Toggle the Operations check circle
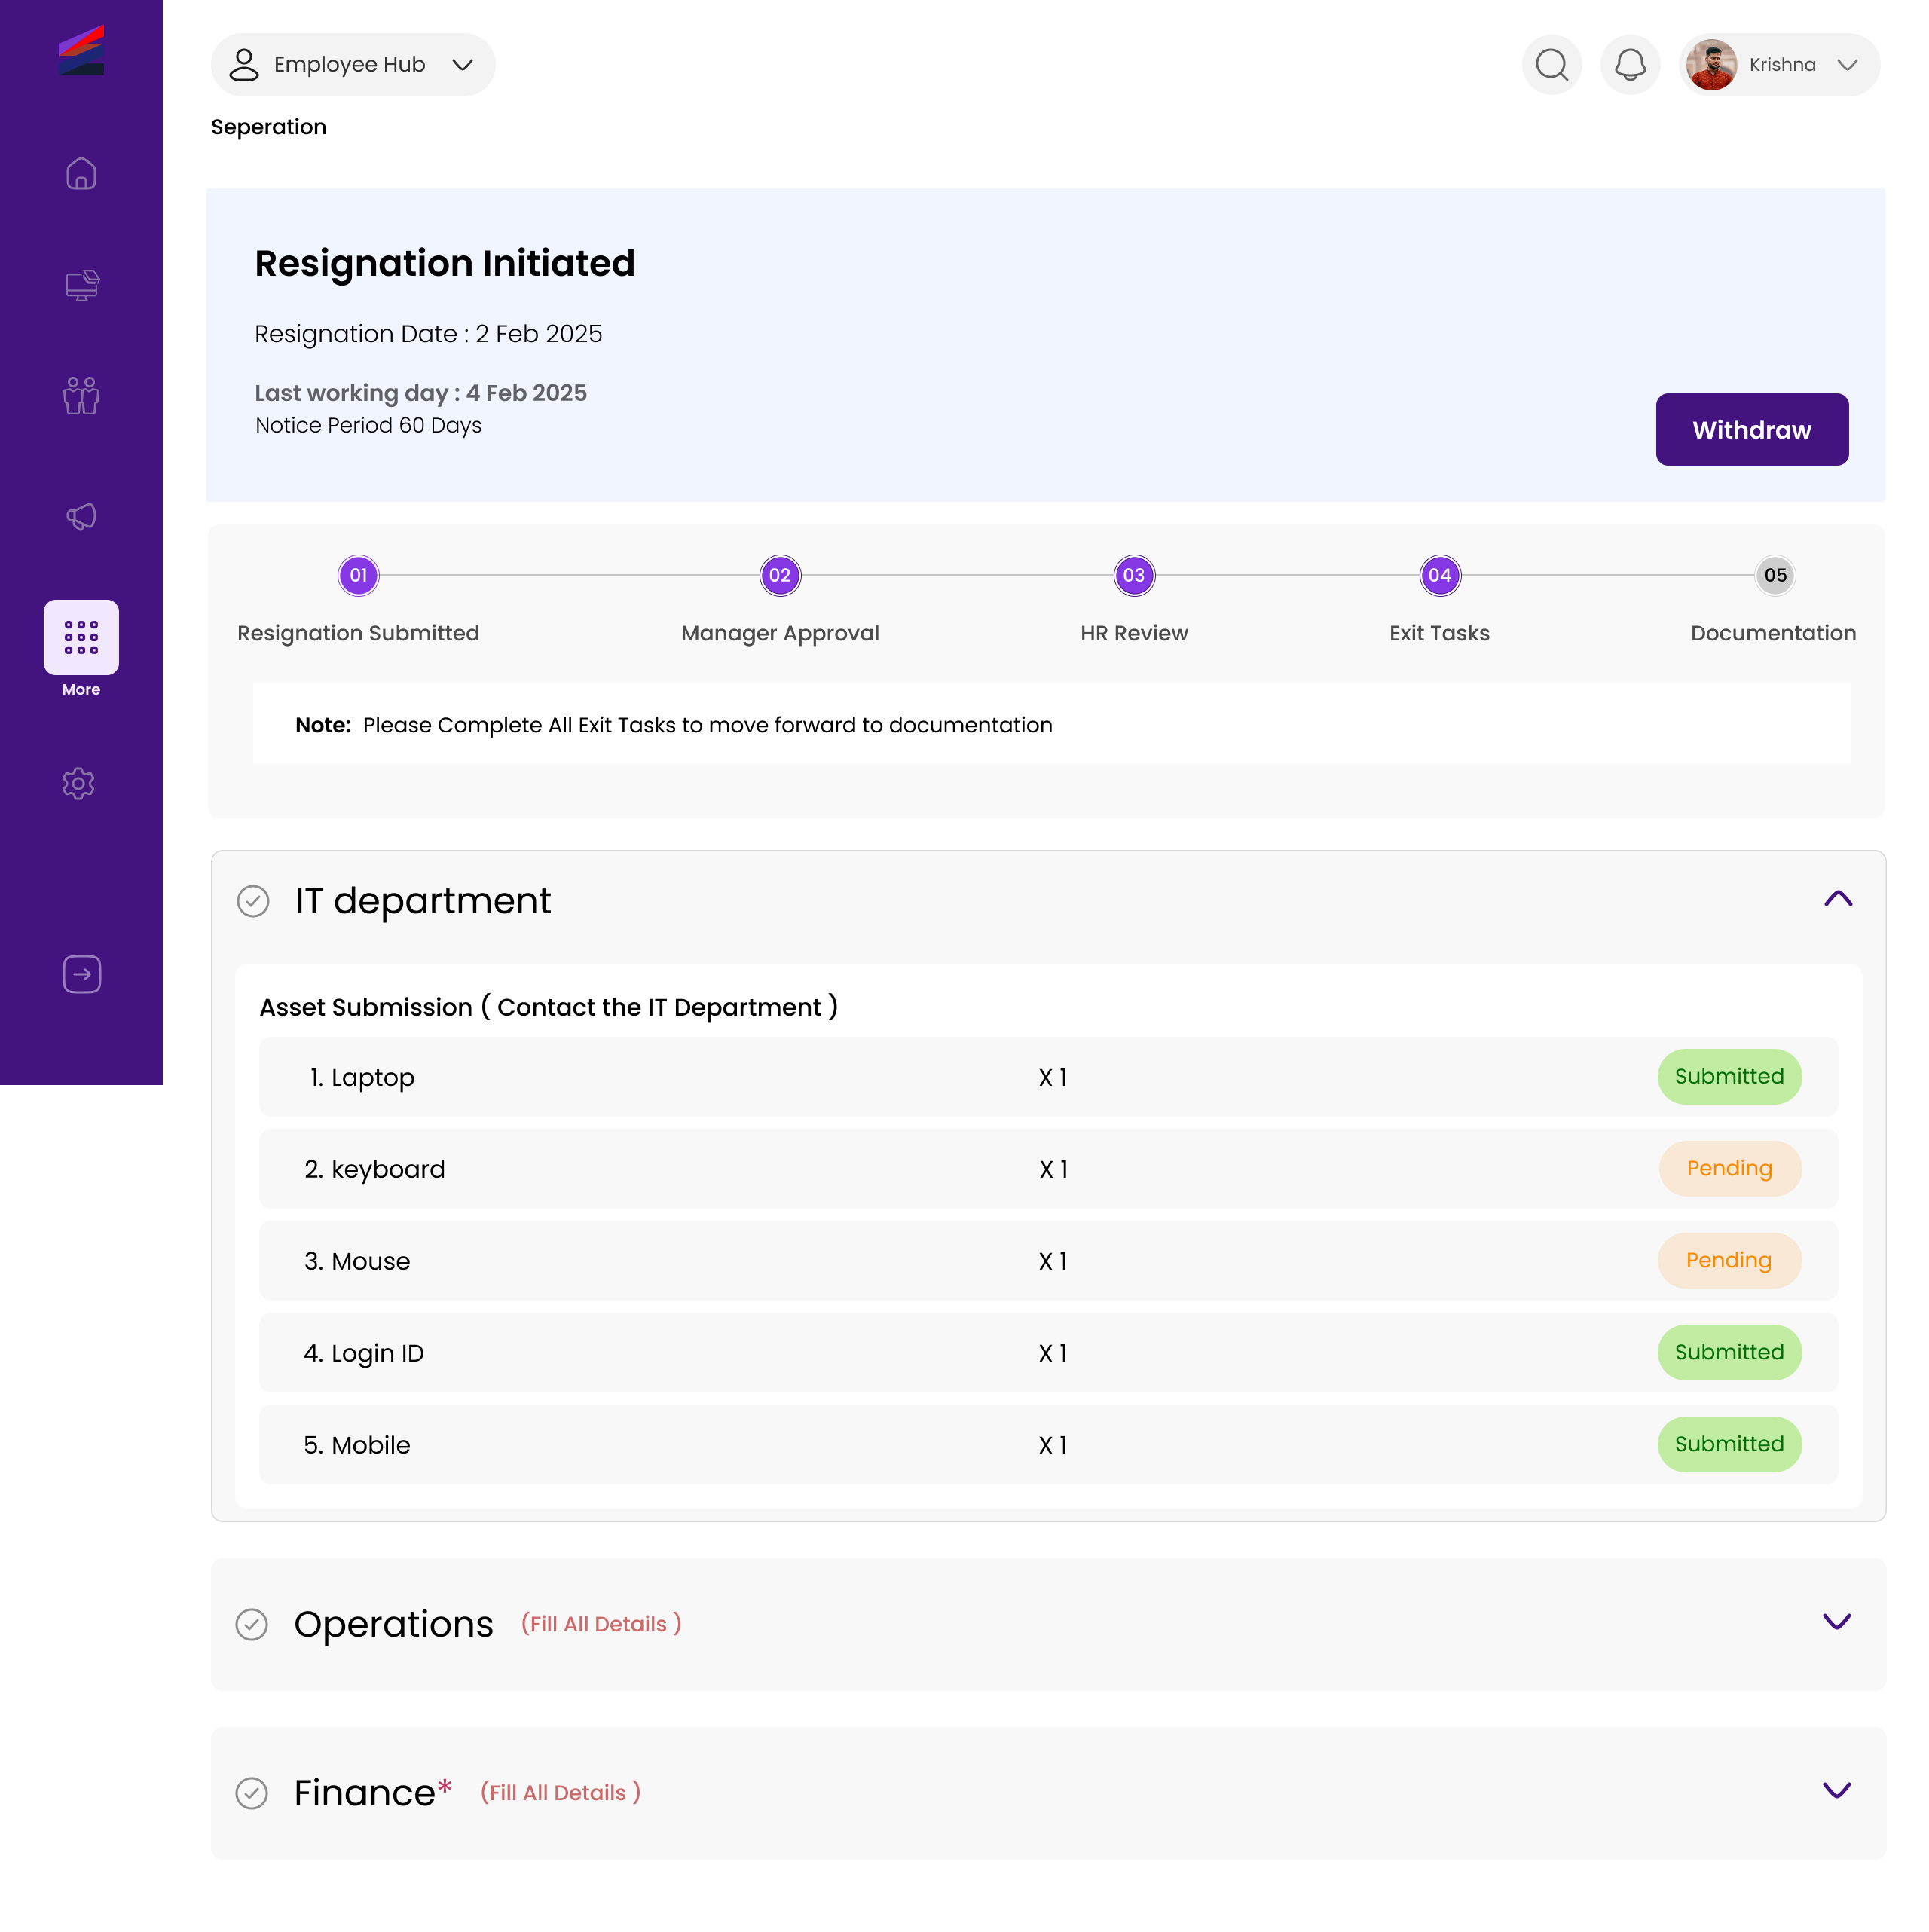 (x=251, y=1624)
